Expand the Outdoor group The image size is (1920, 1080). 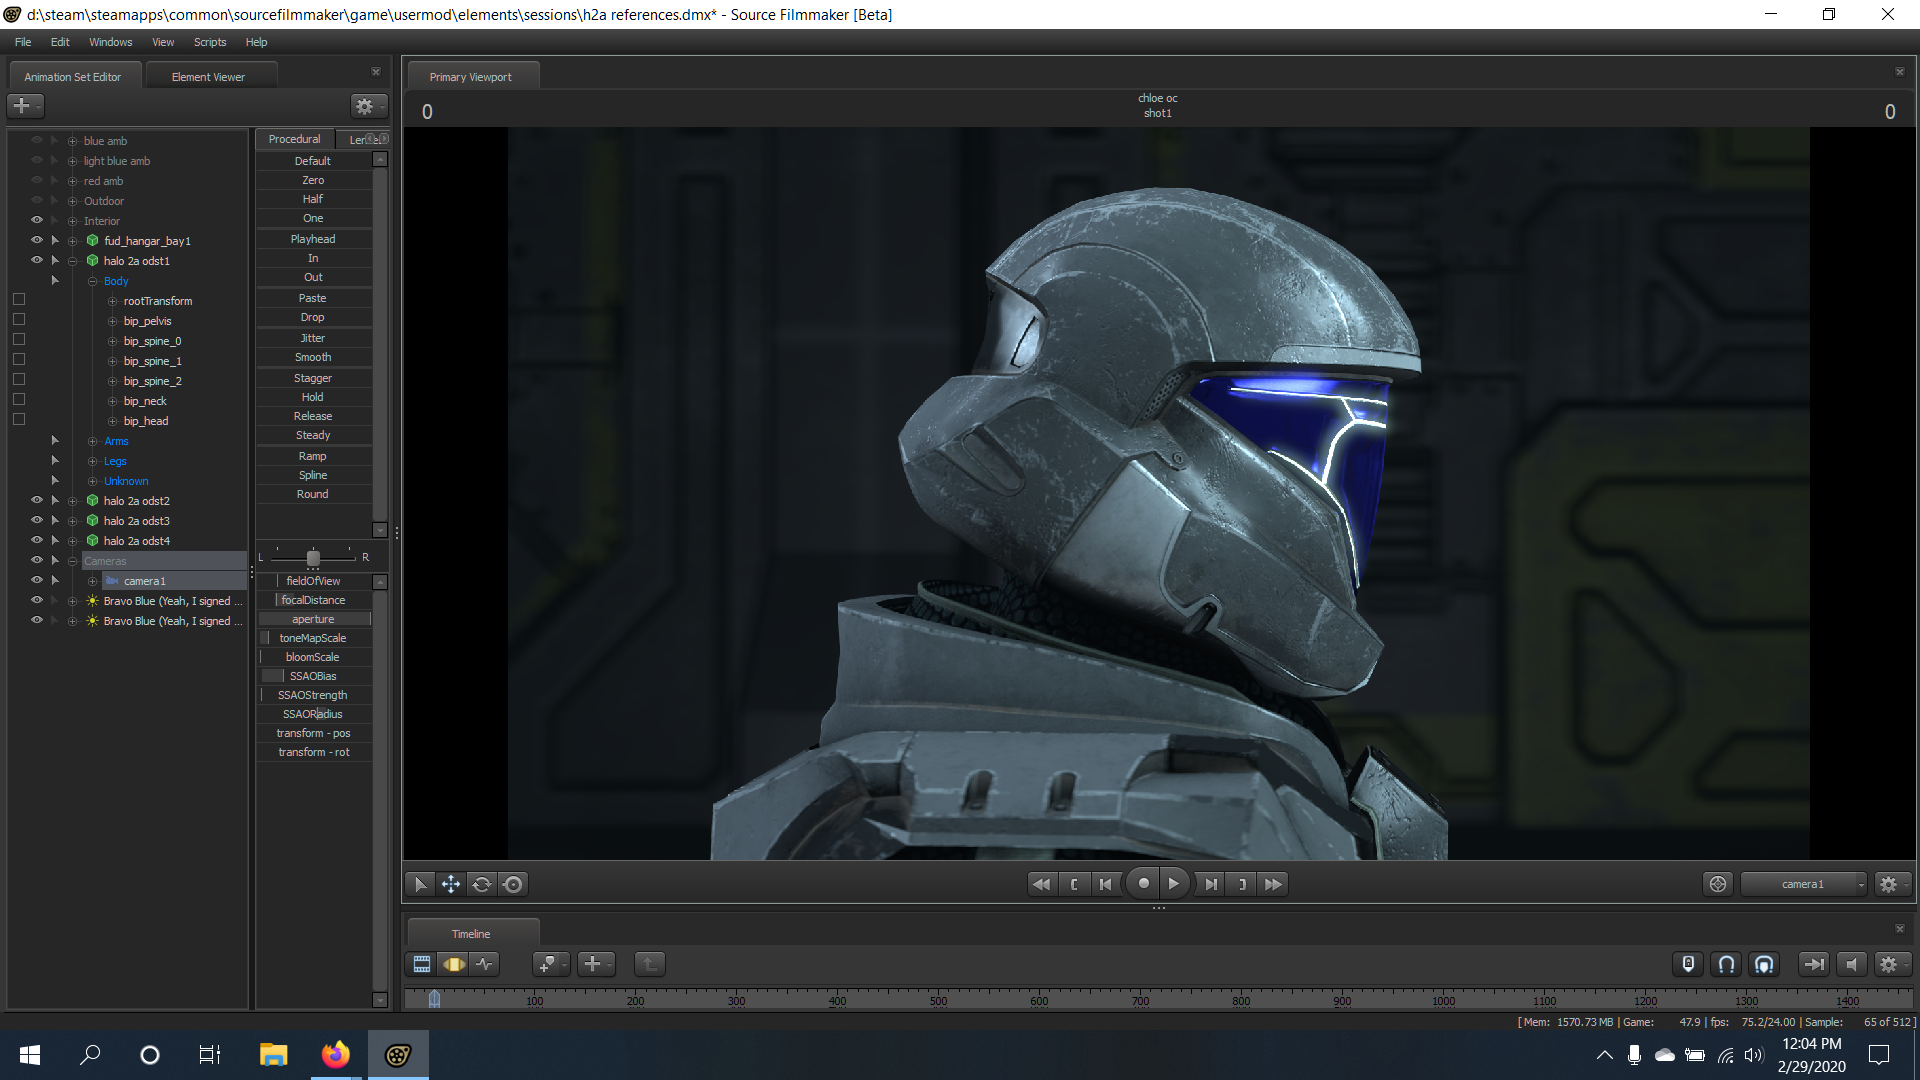tap(72, 201)
